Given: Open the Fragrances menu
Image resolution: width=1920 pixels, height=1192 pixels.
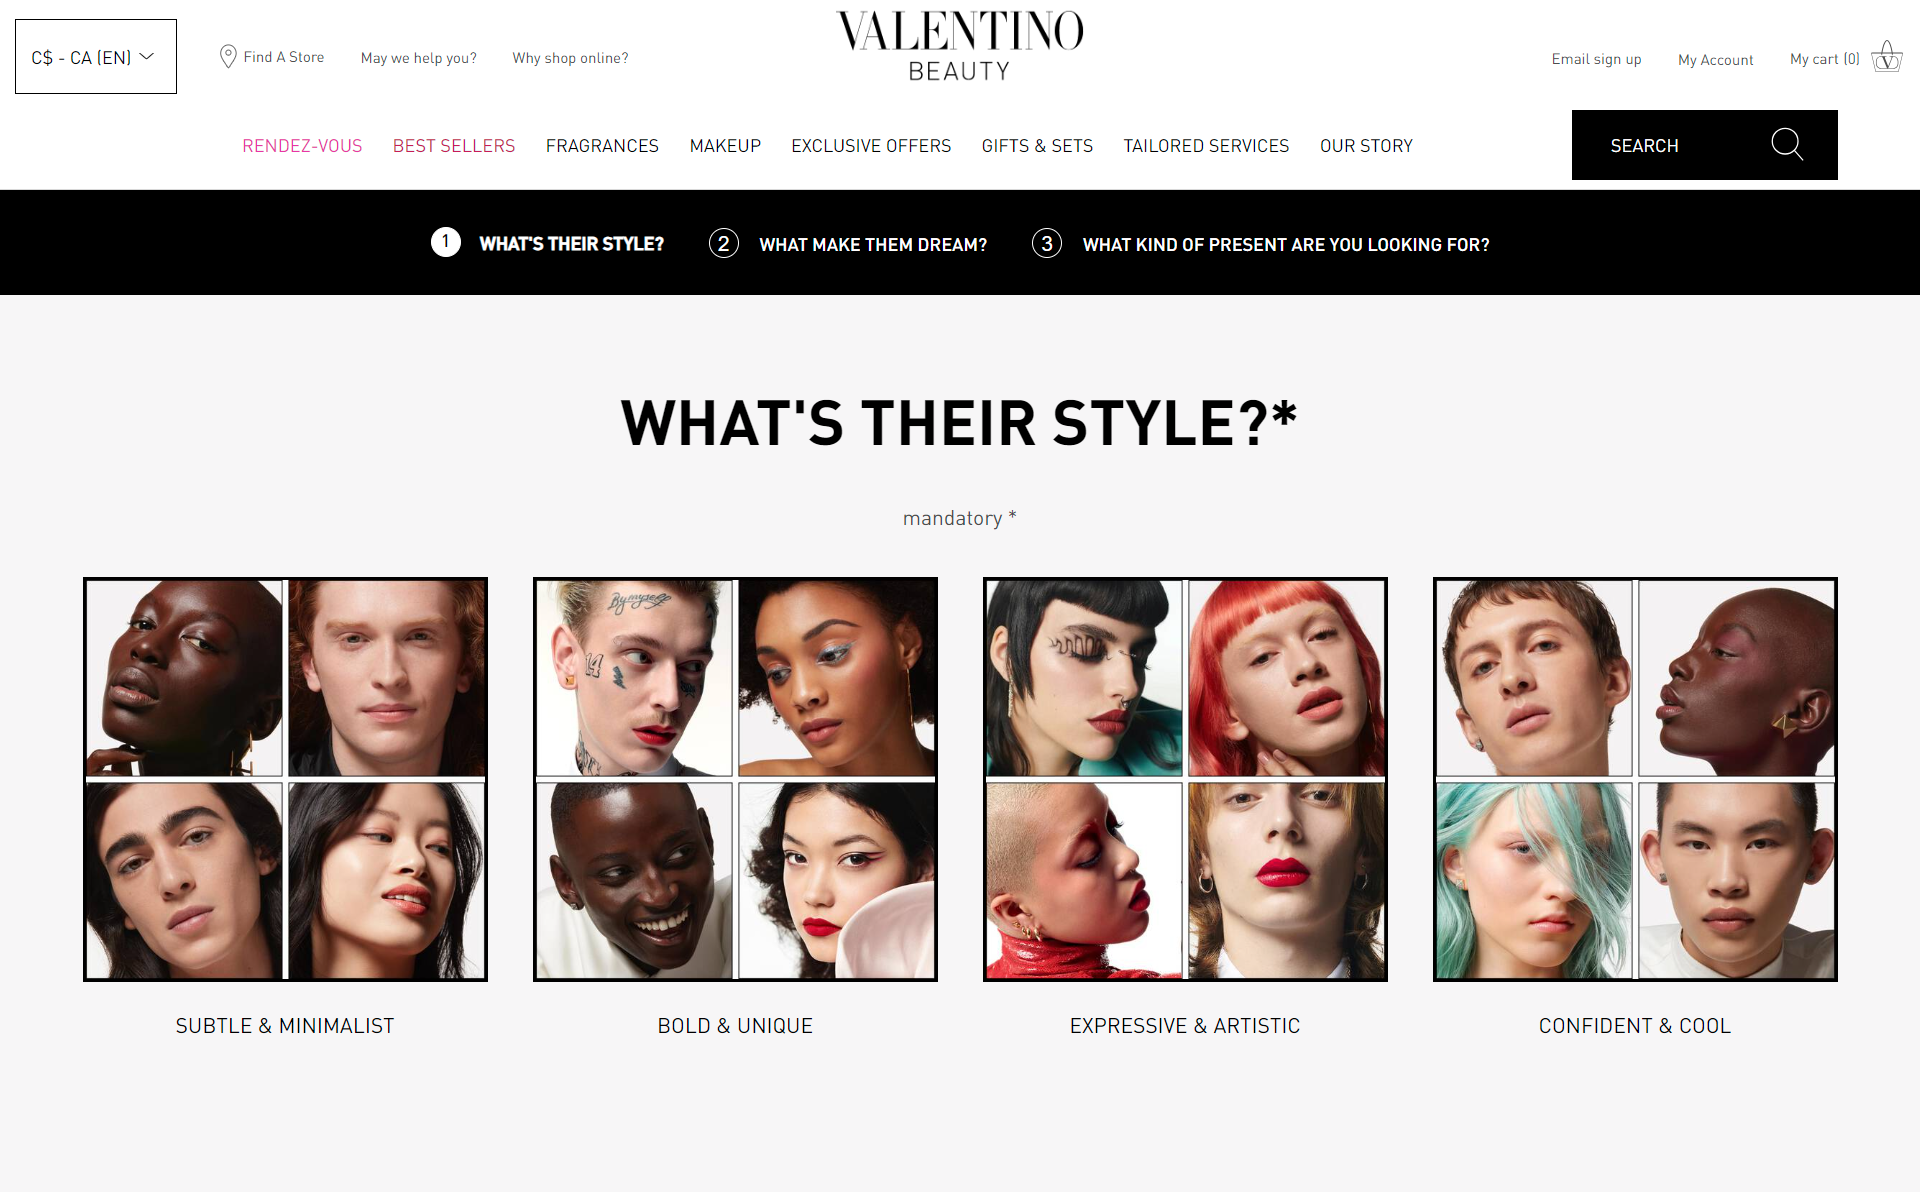Looking at the screenshot, I should point(602,146).
